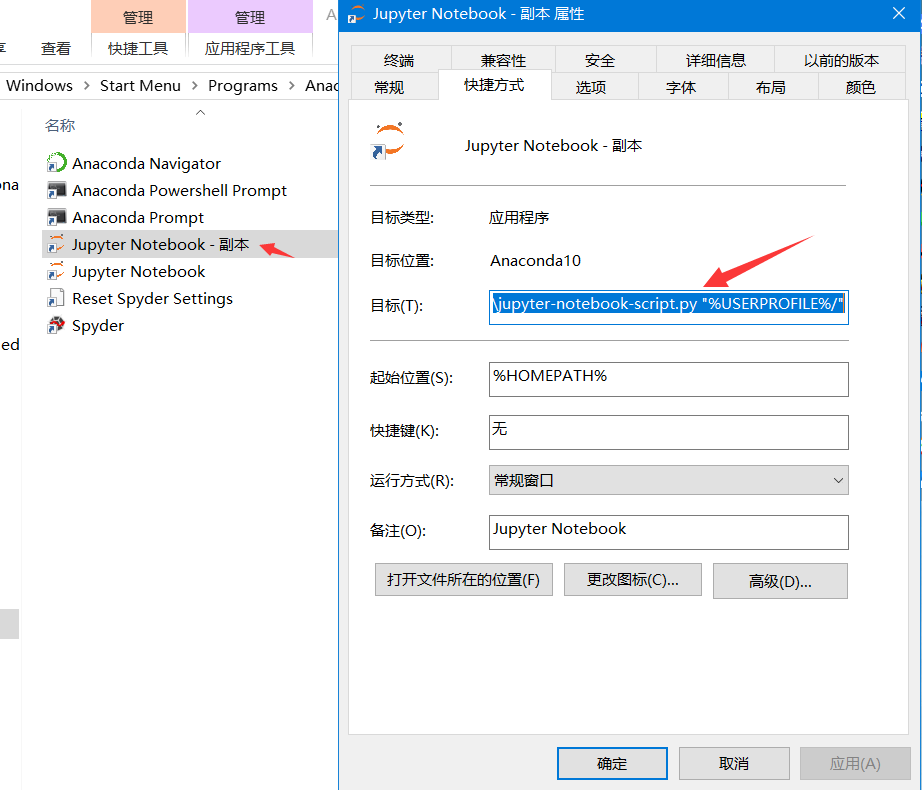Screen dimensions: 922x790
Task: Click the Reset Spyder Settings icon
Action: pos(56,298)
